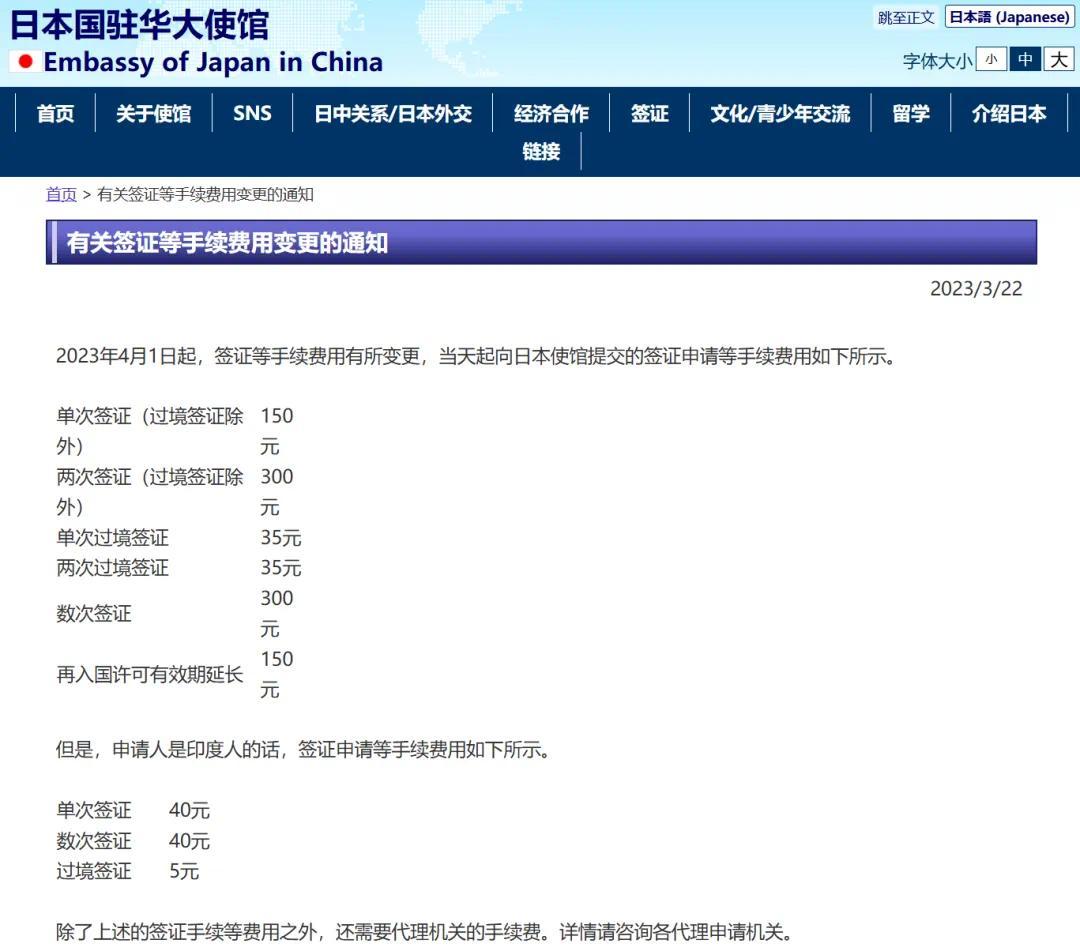Image resolution: width=1080 pixels, height=951 pixels.
Task: Click the 再入国许可有效期延长 row label
Action: point(149,675)
